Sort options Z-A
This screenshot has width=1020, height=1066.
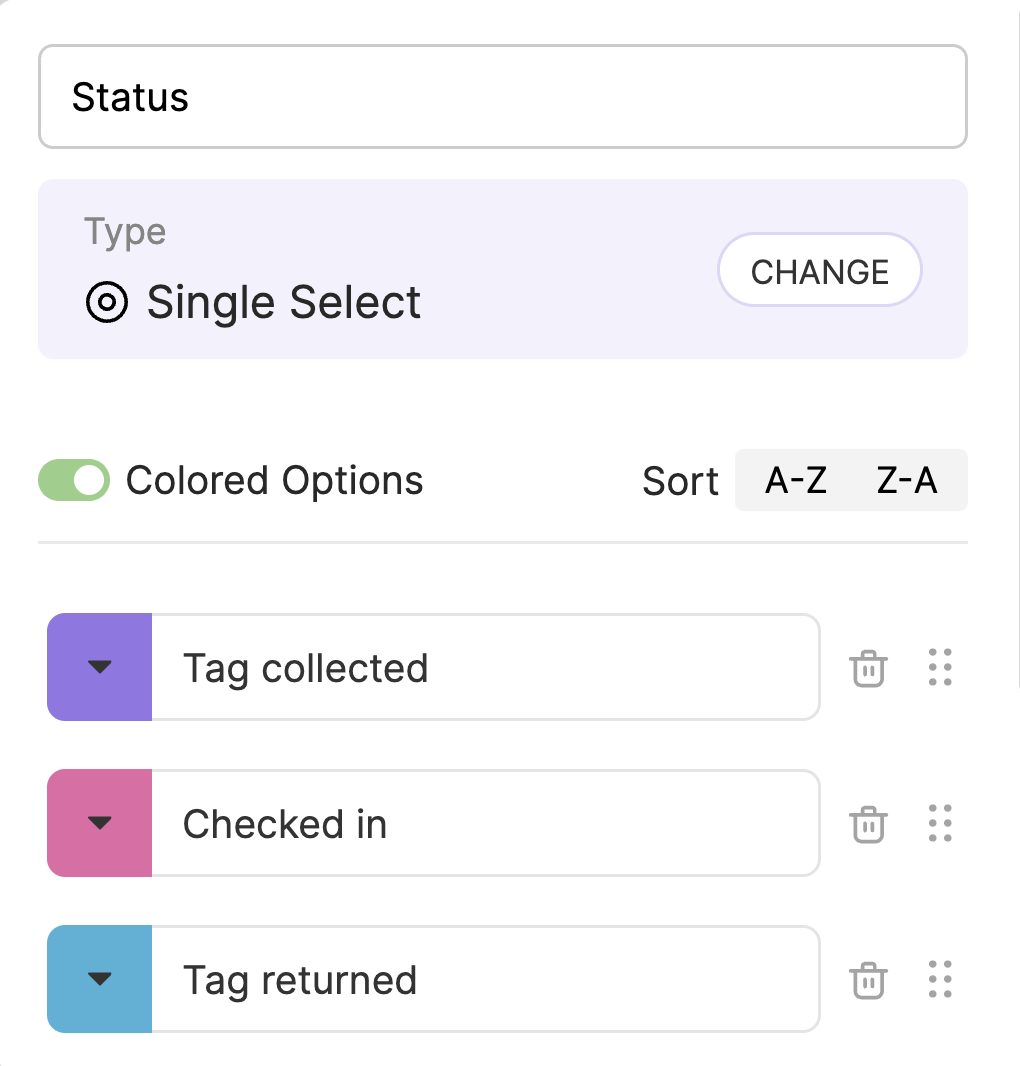coord(907,480)
